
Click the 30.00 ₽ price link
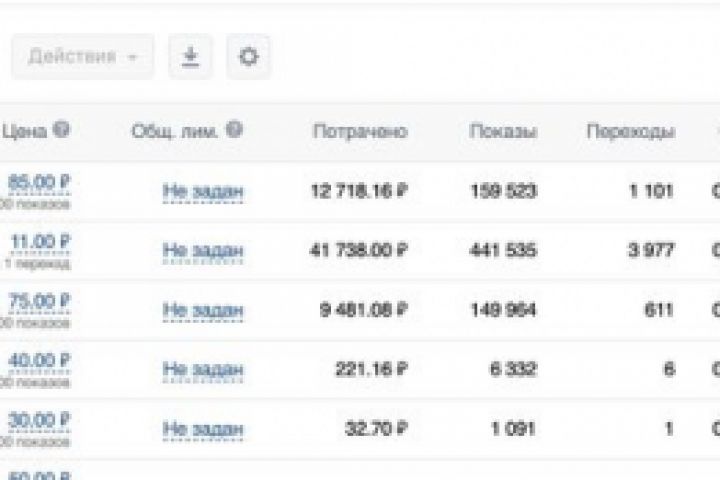[x=40, y=420]
